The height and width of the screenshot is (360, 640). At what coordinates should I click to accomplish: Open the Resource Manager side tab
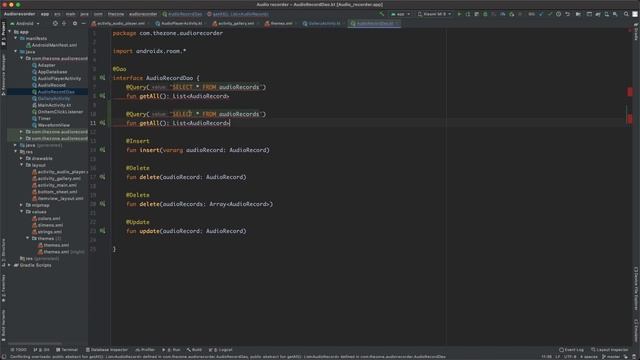point(3,74)
